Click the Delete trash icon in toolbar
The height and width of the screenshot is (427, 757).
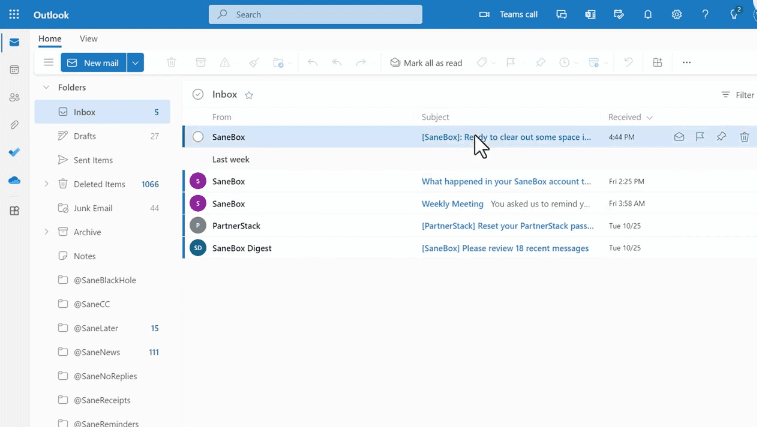pyautogui.click(x=171, y=62)
